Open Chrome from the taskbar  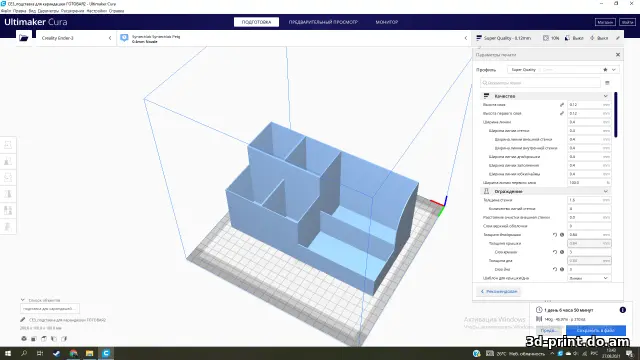point(73,353)
